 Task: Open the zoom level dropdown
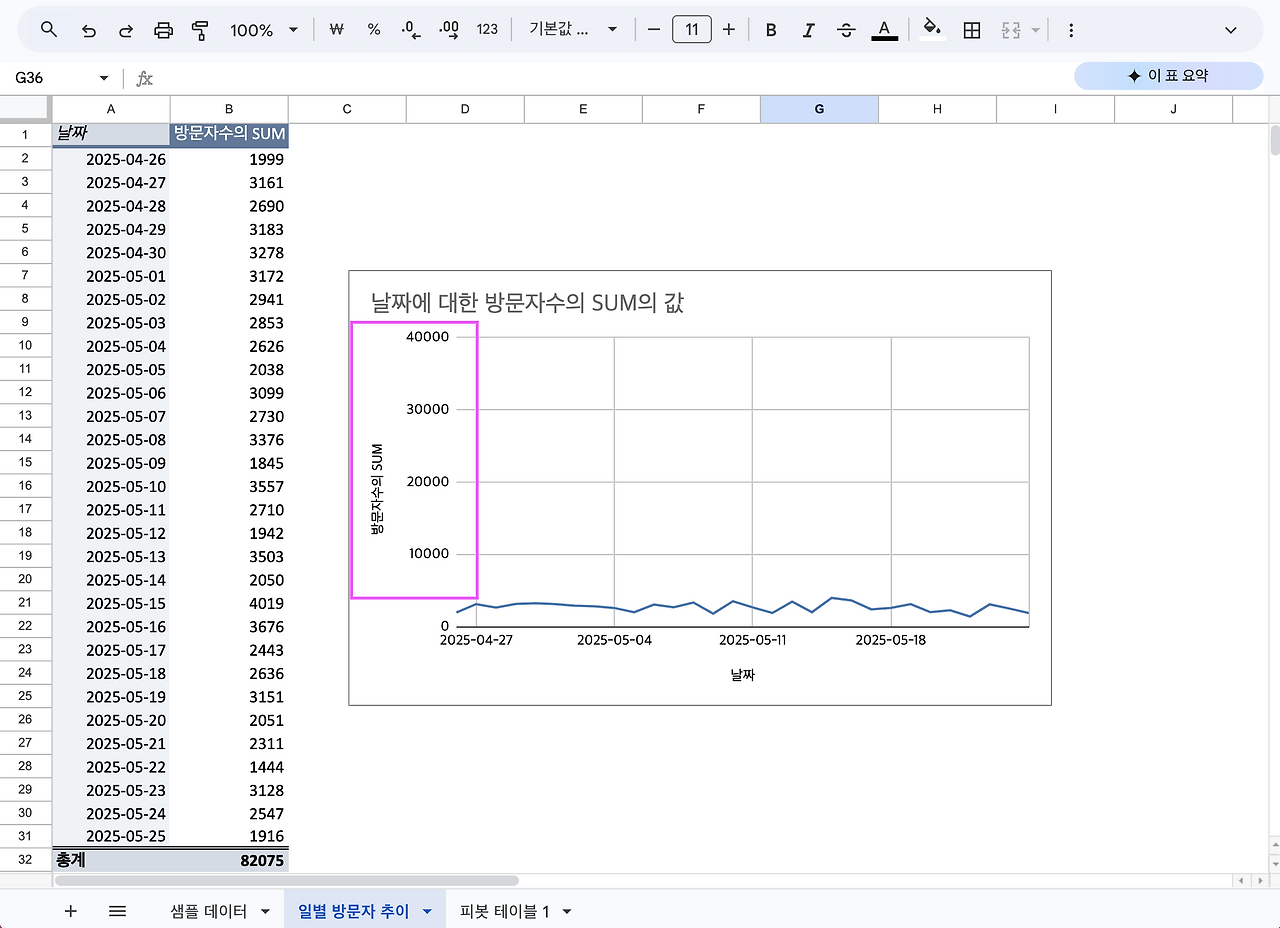click(x=263, y=30)
